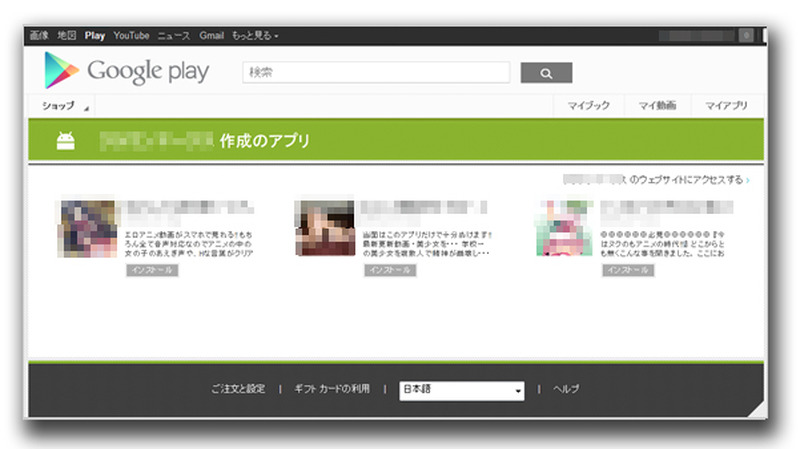Follow the ウェブサイトにアクセスする link

click(690, 180)
